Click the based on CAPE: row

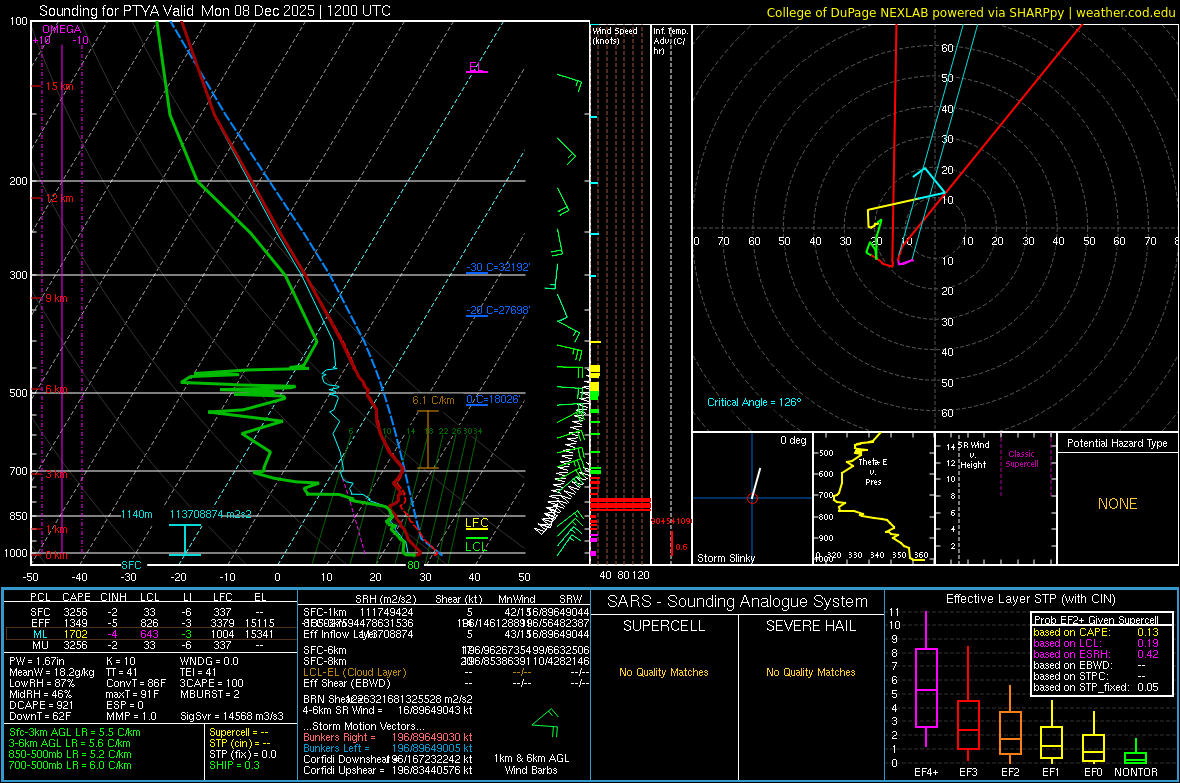tap(1096, 632)
